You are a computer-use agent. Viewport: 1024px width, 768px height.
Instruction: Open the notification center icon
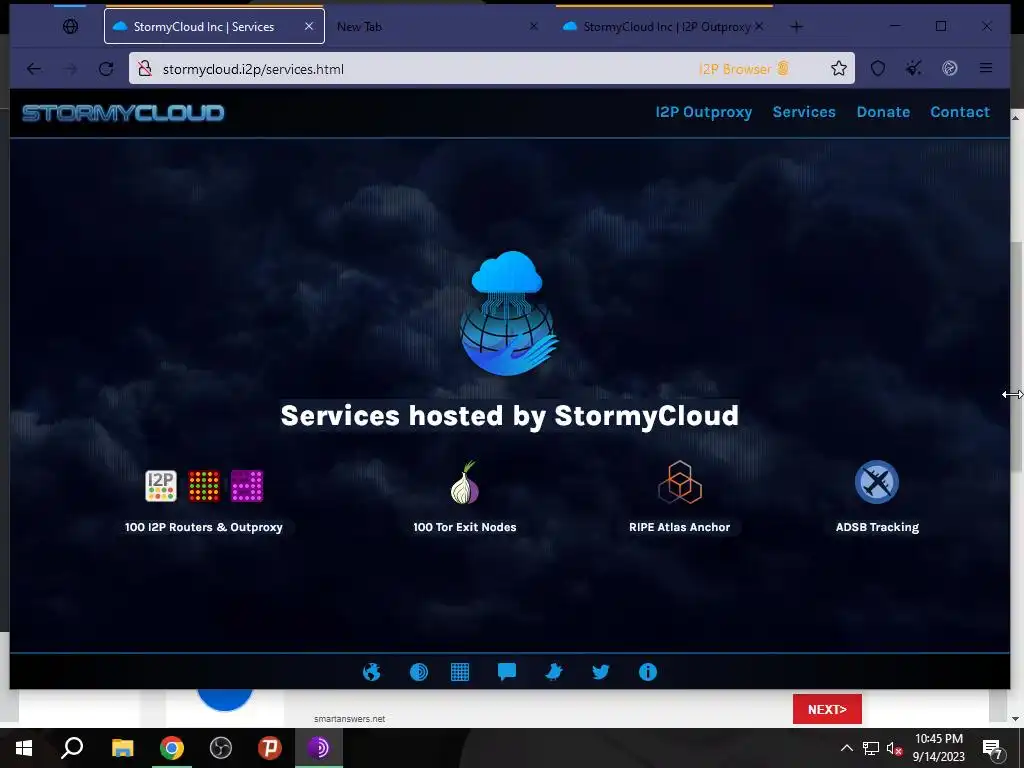pyautogui.click(x=992, y=750)
